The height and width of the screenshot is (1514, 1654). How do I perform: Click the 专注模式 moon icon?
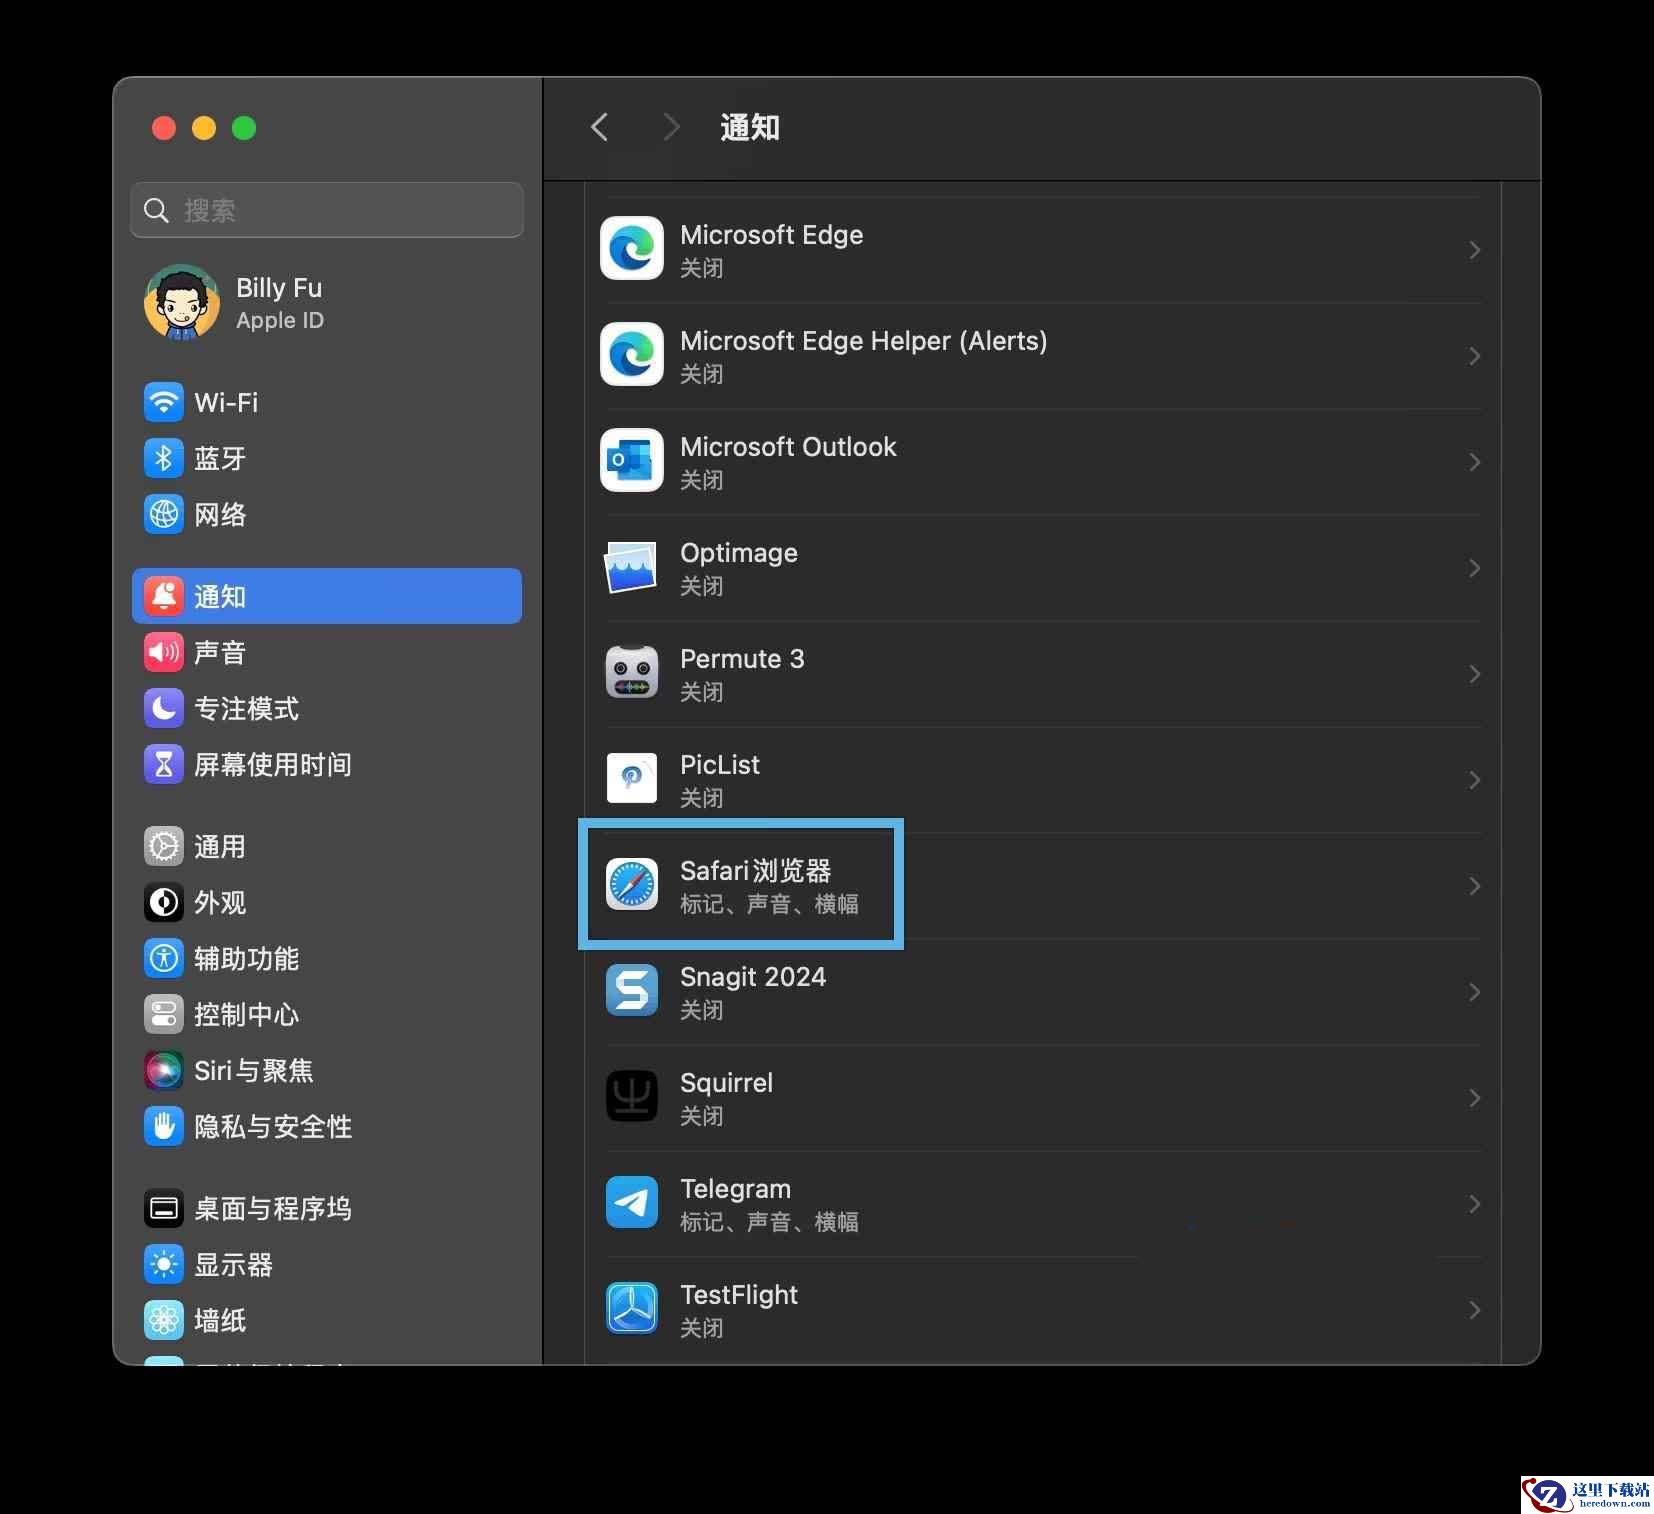click(x=164, y=709)
